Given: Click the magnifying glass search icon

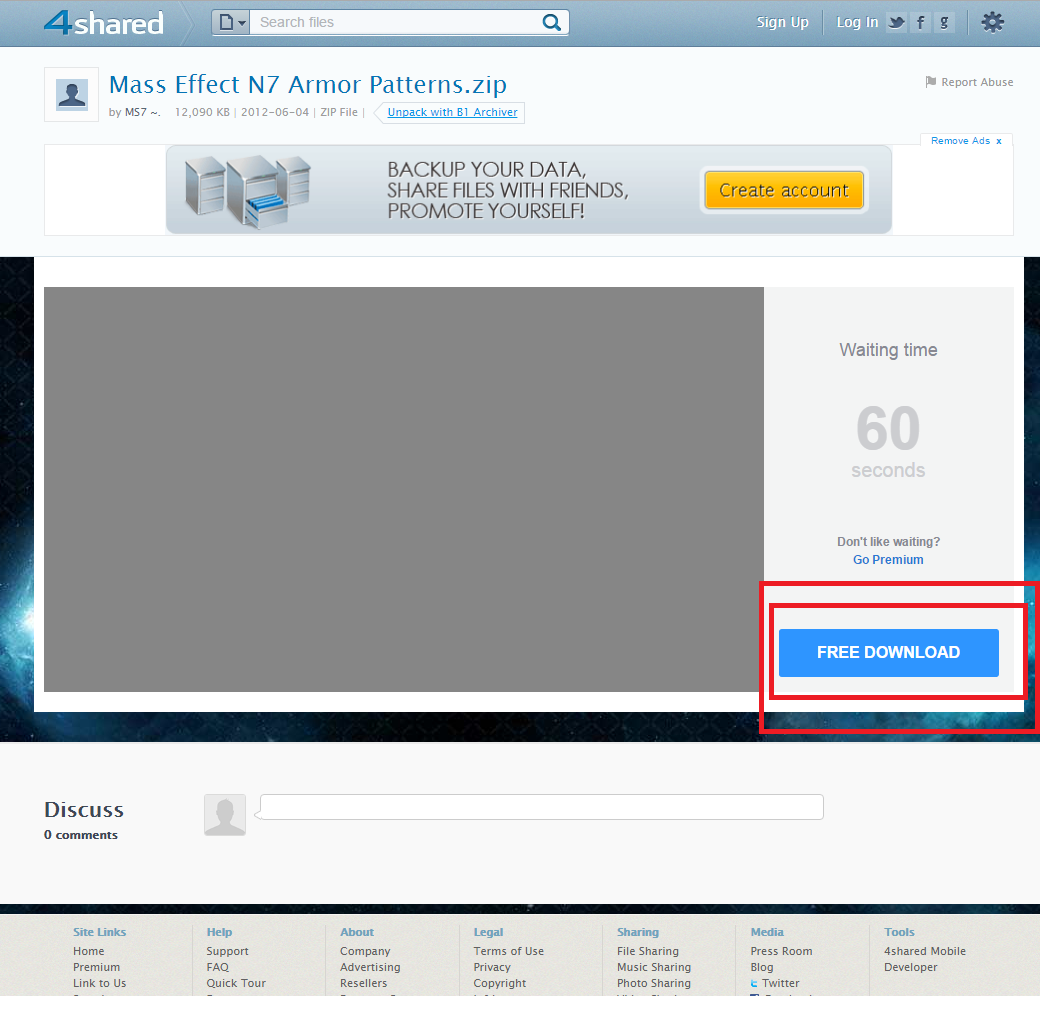Looking at the screenshot, I should [x=552, y=23].
